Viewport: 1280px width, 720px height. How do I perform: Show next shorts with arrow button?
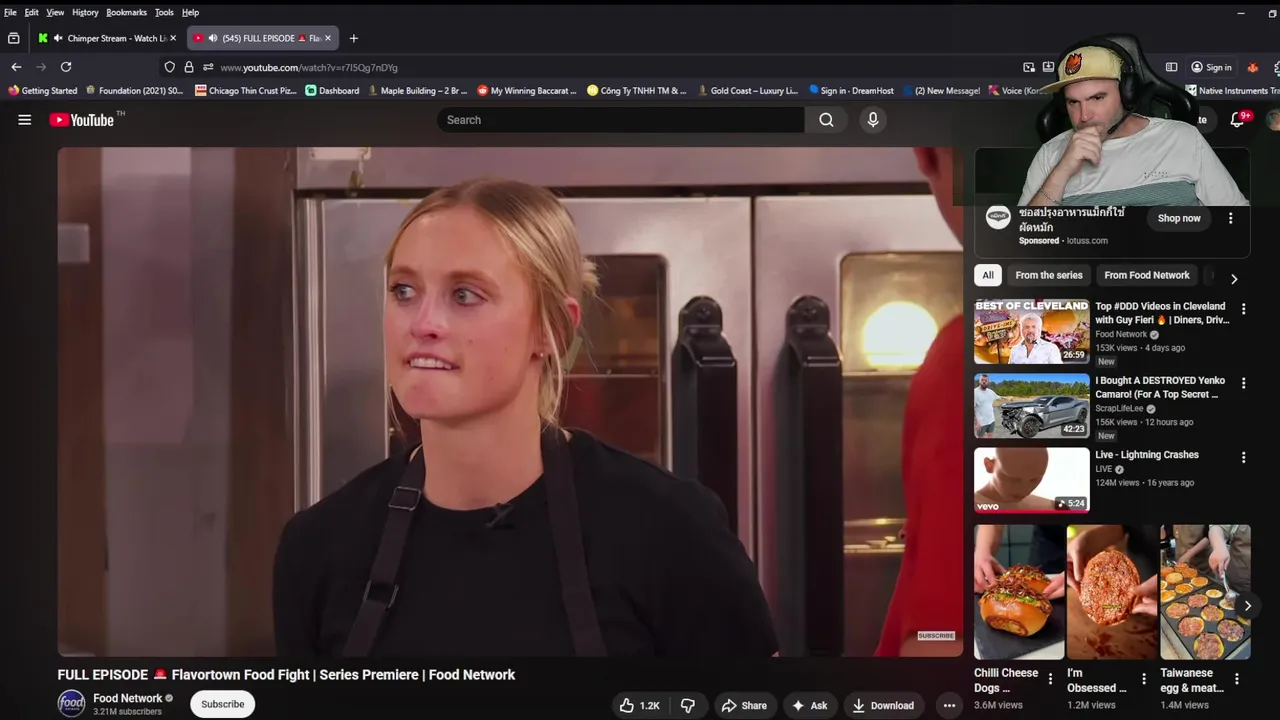pyautogui.click(x=1247, y=606)
